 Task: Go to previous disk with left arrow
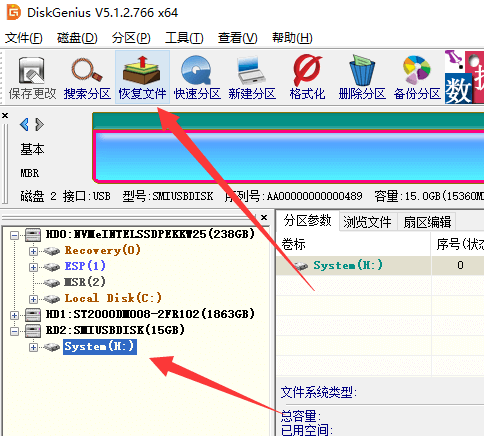24,125
